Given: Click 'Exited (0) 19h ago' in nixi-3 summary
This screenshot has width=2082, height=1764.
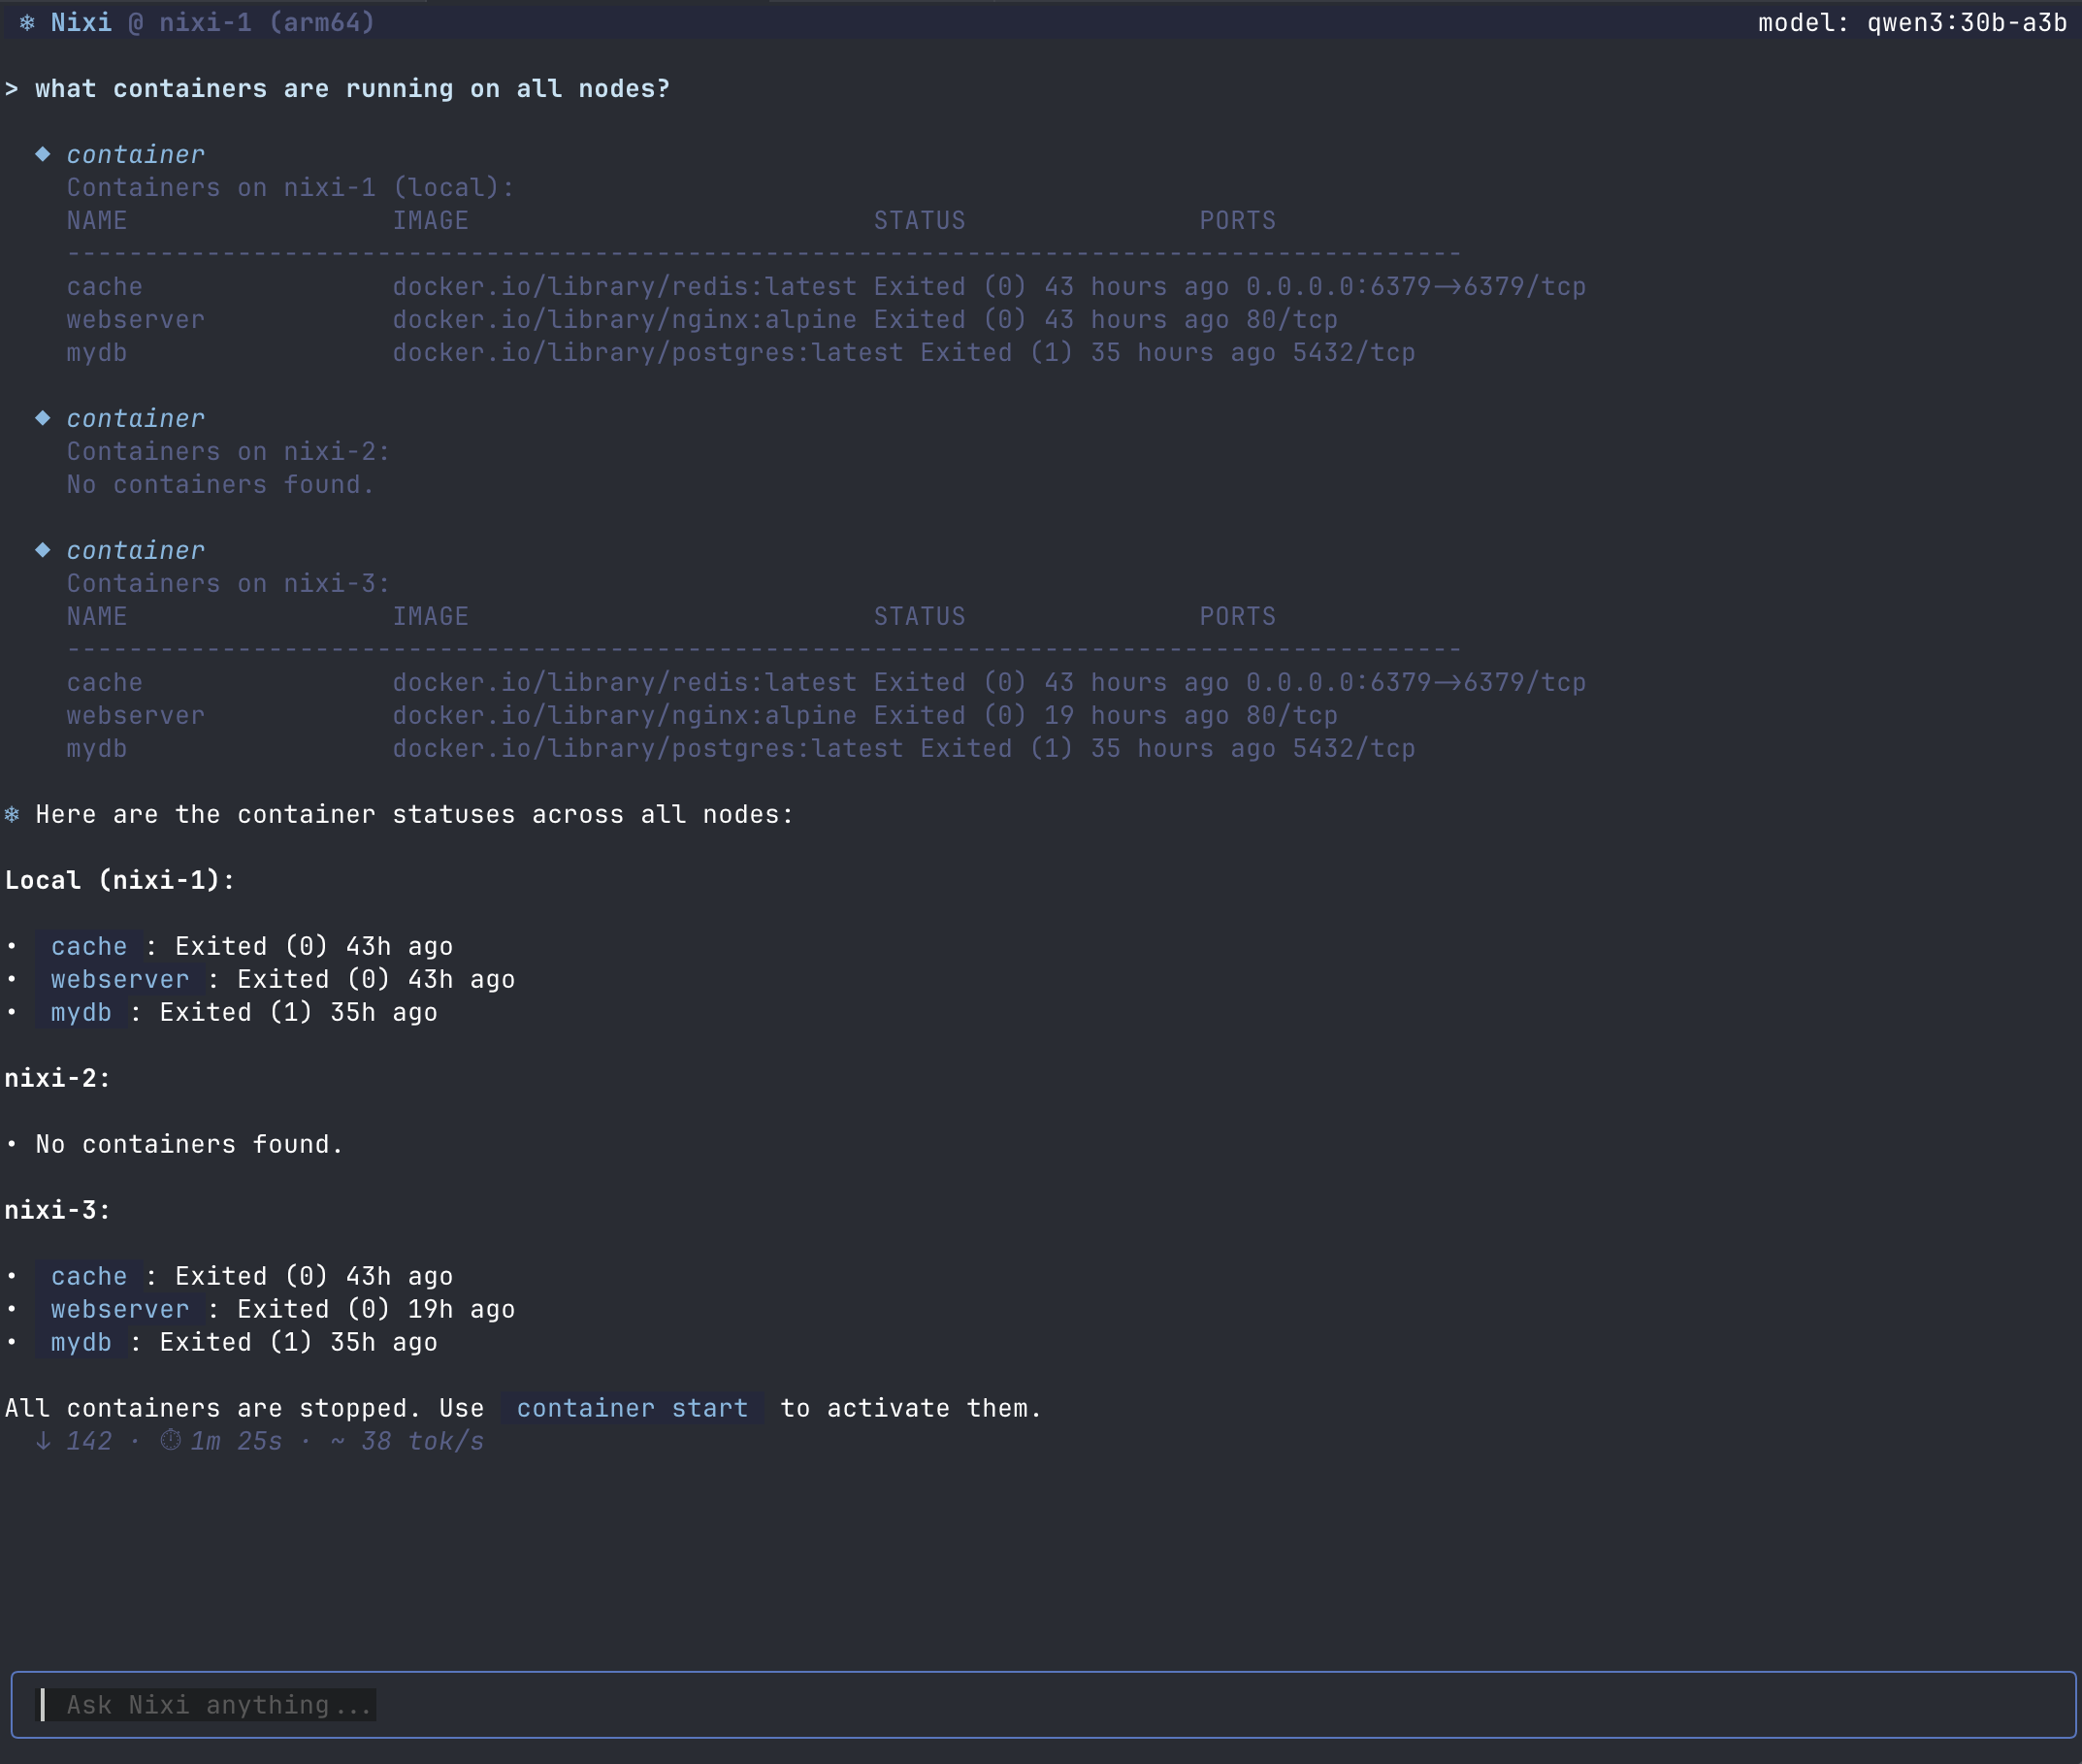Looking at the screenshot, I should pyautogui.click(x=376, y=1309).
